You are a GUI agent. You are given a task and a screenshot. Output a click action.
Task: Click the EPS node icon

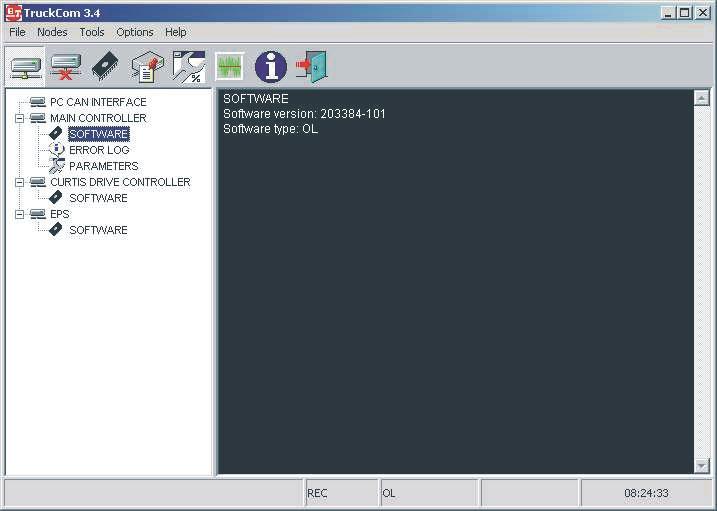(37, 214)
